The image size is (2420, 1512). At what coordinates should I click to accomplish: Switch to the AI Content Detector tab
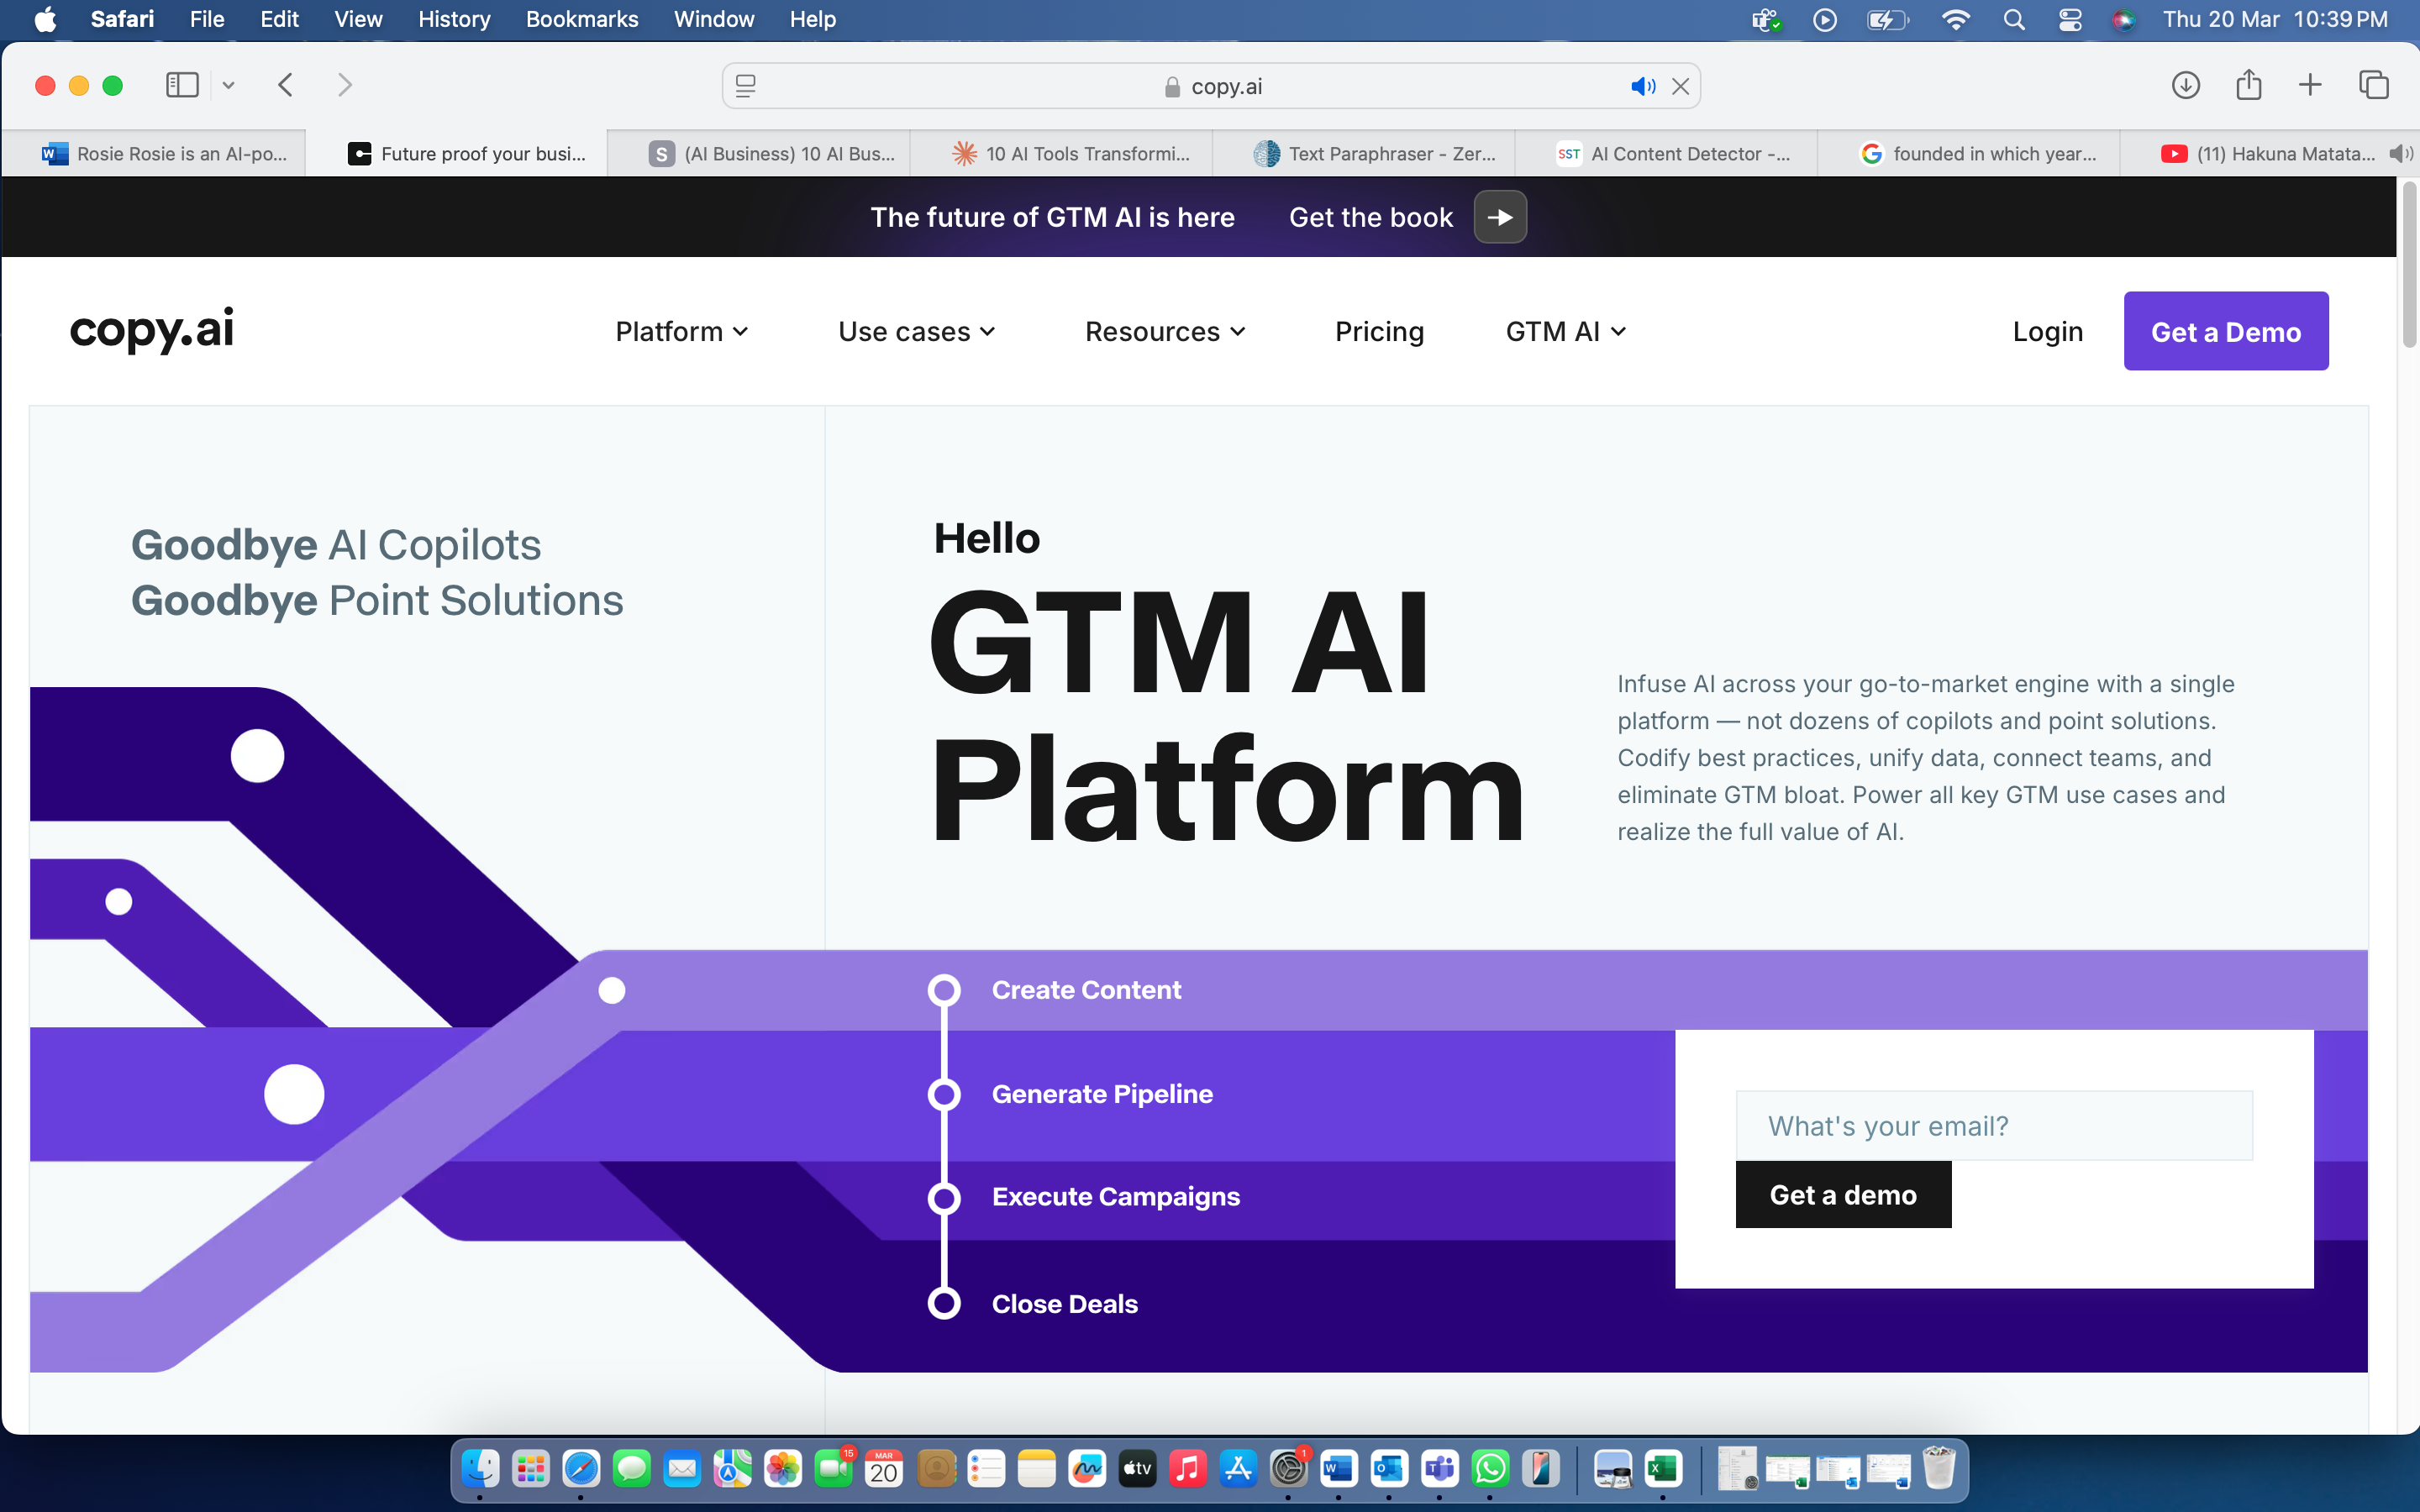point(1666,153)
